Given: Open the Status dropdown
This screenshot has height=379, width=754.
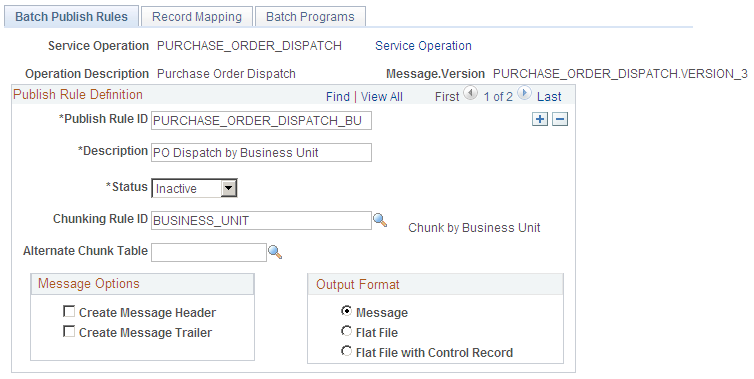Looking at the screenshot, I should click(x=194, y=189).
